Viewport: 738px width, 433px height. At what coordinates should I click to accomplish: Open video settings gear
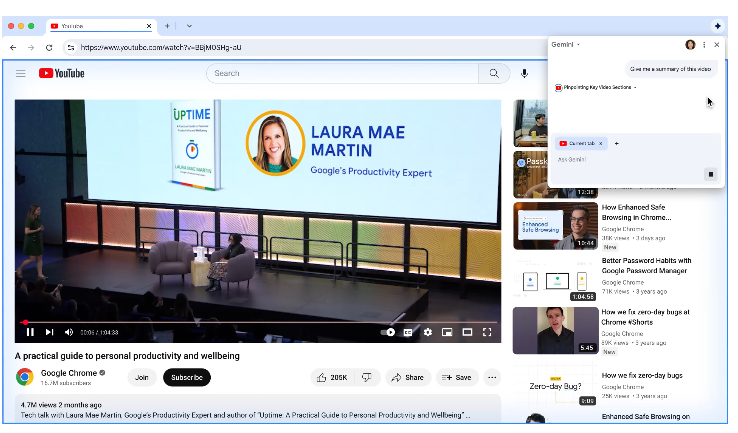427,332
